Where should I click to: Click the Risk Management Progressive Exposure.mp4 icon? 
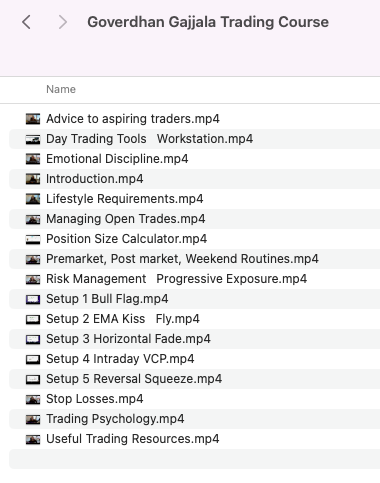pos(33,279)
